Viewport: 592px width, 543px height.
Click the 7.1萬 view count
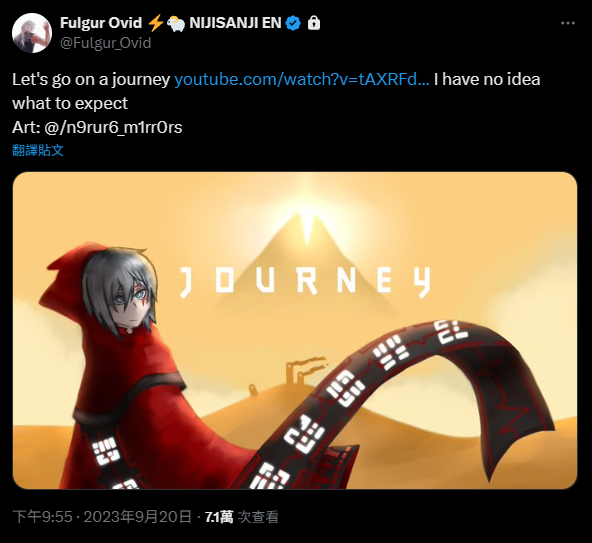219,517
